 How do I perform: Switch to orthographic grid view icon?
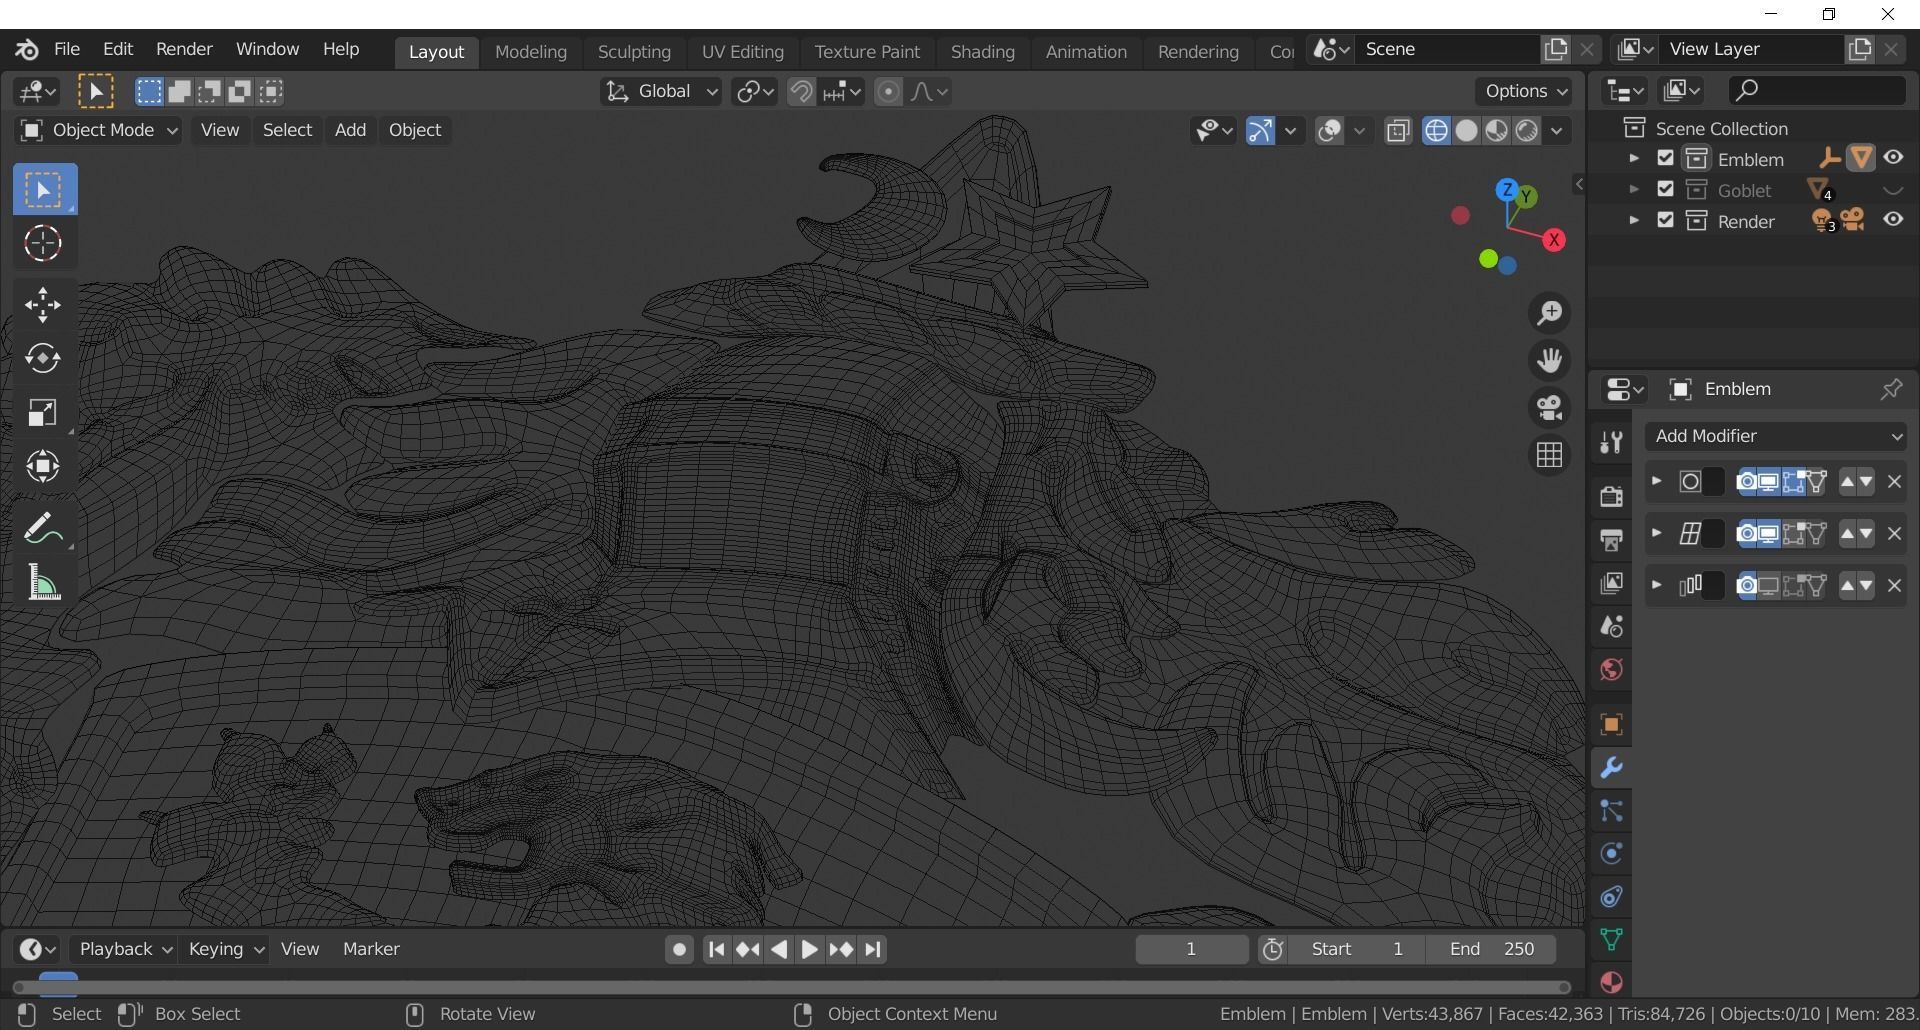[x=1549, y=455]
